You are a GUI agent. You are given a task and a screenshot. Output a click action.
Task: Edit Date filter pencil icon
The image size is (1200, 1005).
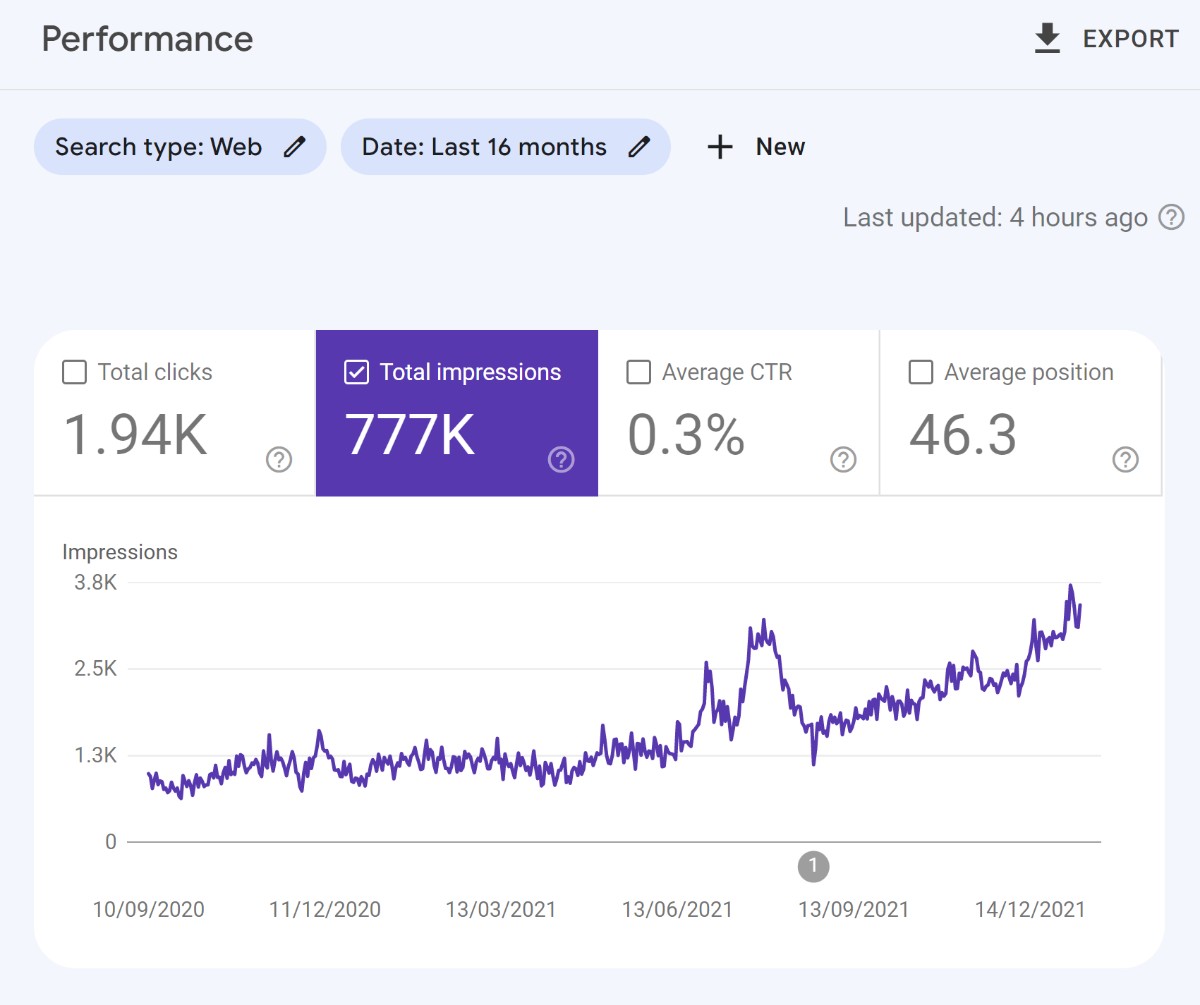coord(638,147)
